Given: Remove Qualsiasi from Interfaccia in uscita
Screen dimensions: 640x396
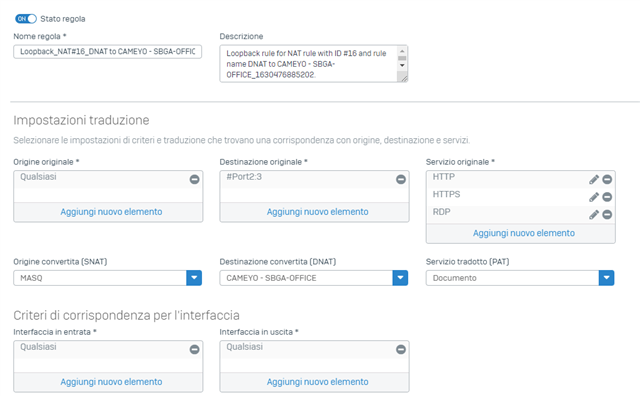Looking at the screenshot, I should [401, 349].
